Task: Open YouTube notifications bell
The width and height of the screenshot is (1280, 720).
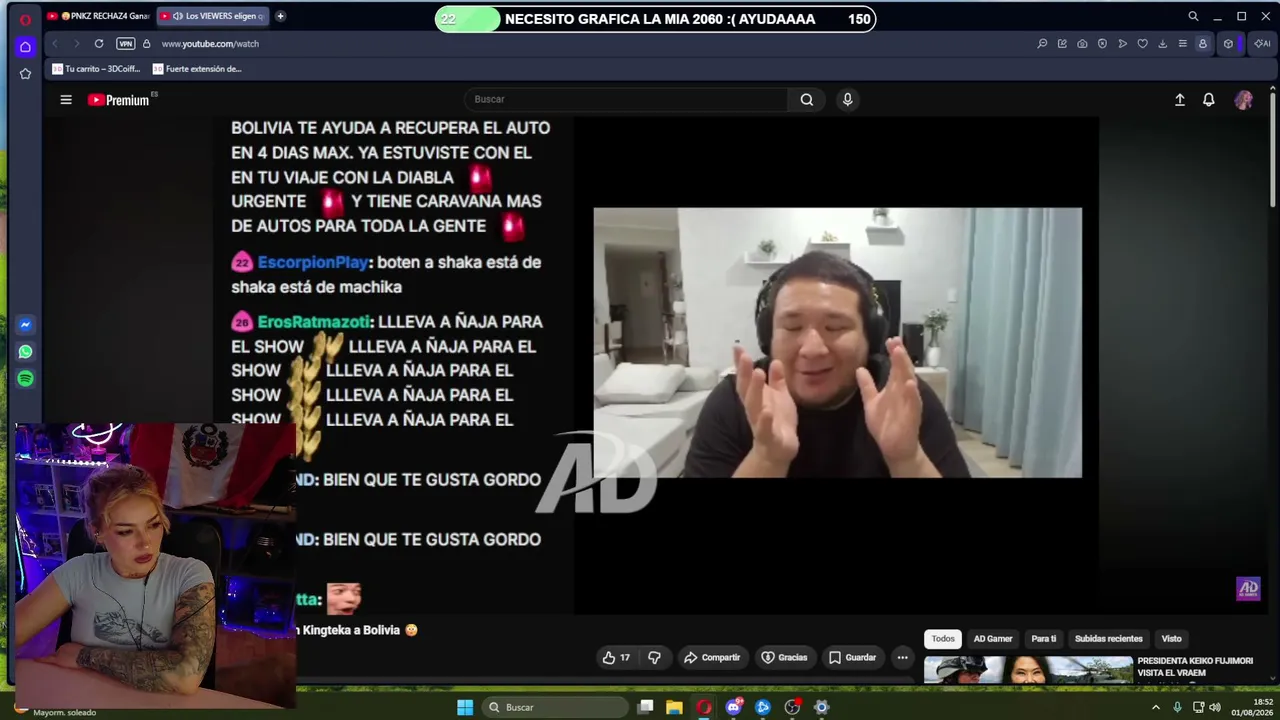Action: (1209, 100)
